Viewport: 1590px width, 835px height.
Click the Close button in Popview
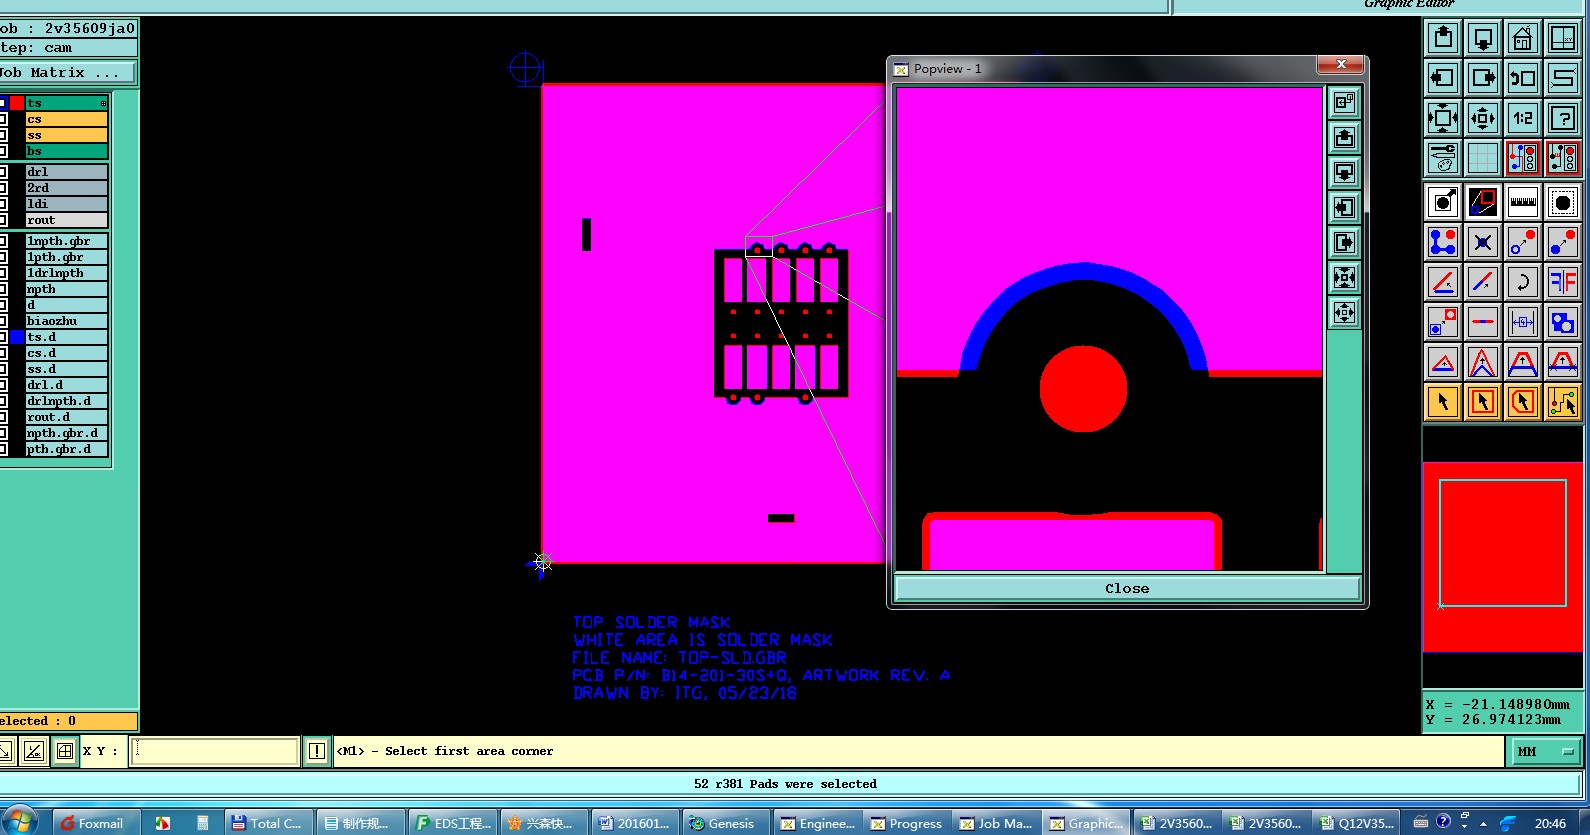pyautogui.click(x=1127, y=588)
